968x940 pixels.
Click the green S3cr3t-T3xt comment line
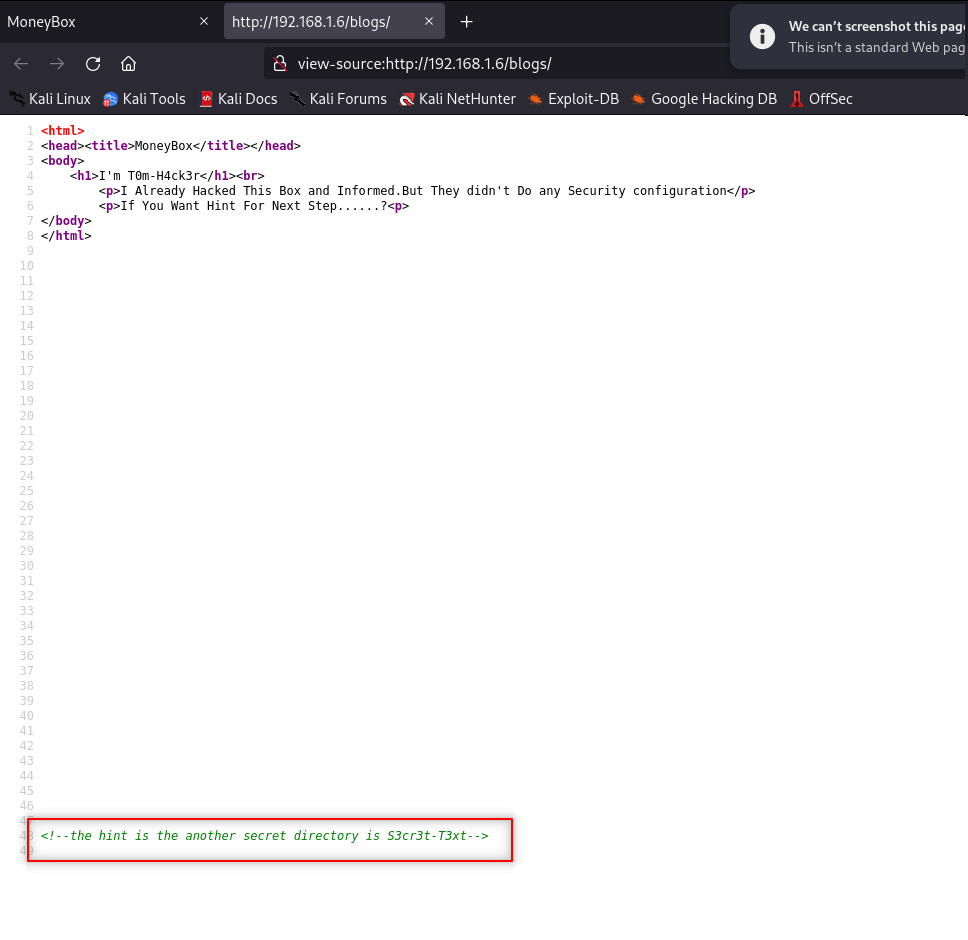(265, 836)
